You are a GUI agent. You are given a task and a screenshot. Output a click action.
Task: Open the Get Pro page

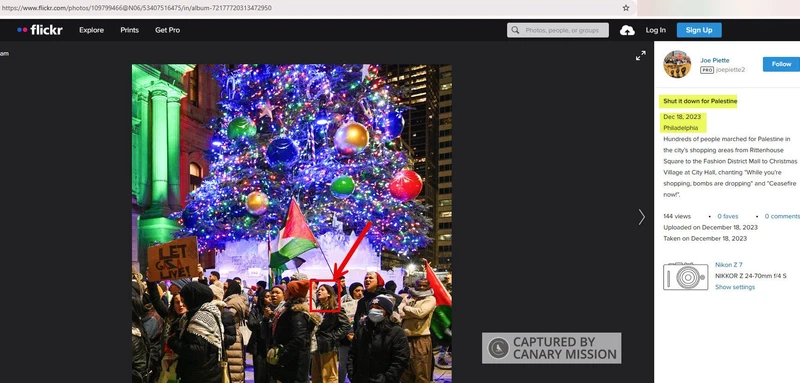pyautogui.click(x=167, y=30)
